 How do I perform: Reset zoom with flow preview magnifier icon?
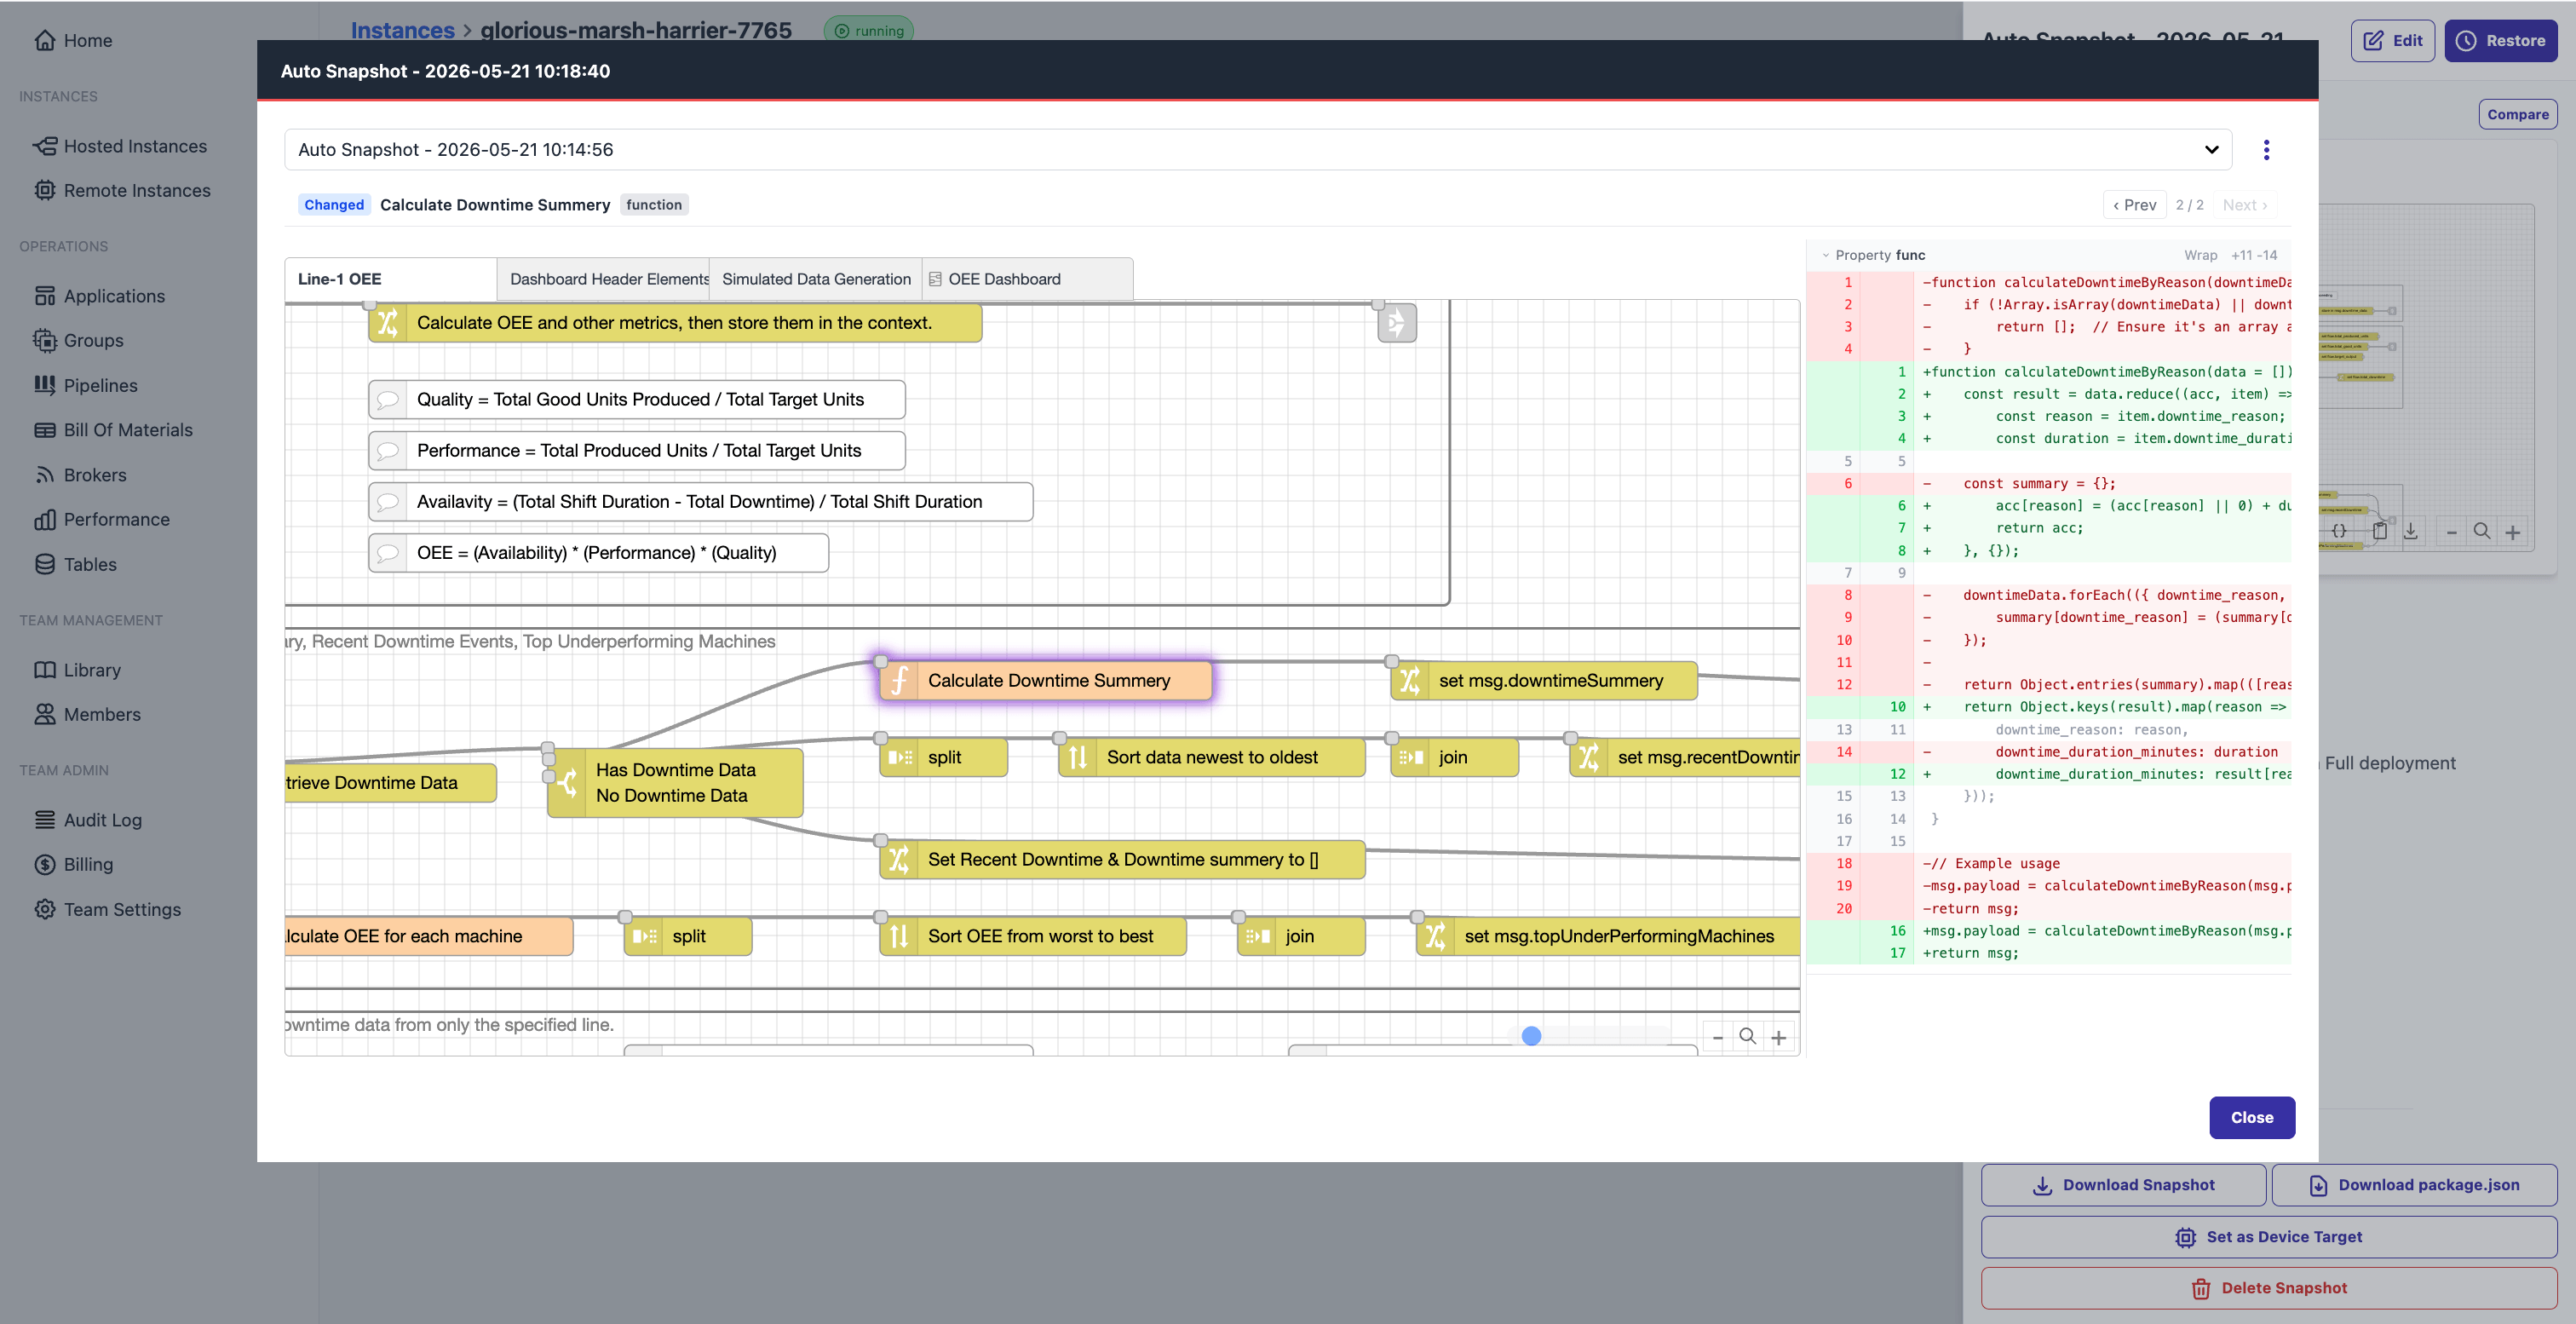[1747, 1037]
